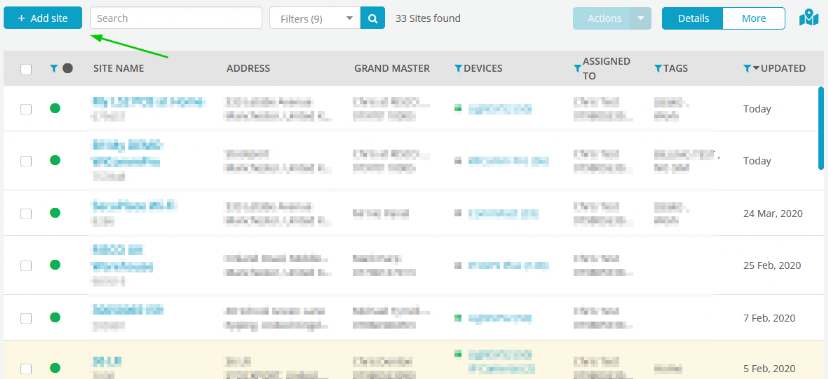Focus the Search input field
The height and width of the screenshot is (379, 828).
coord(176,18)
